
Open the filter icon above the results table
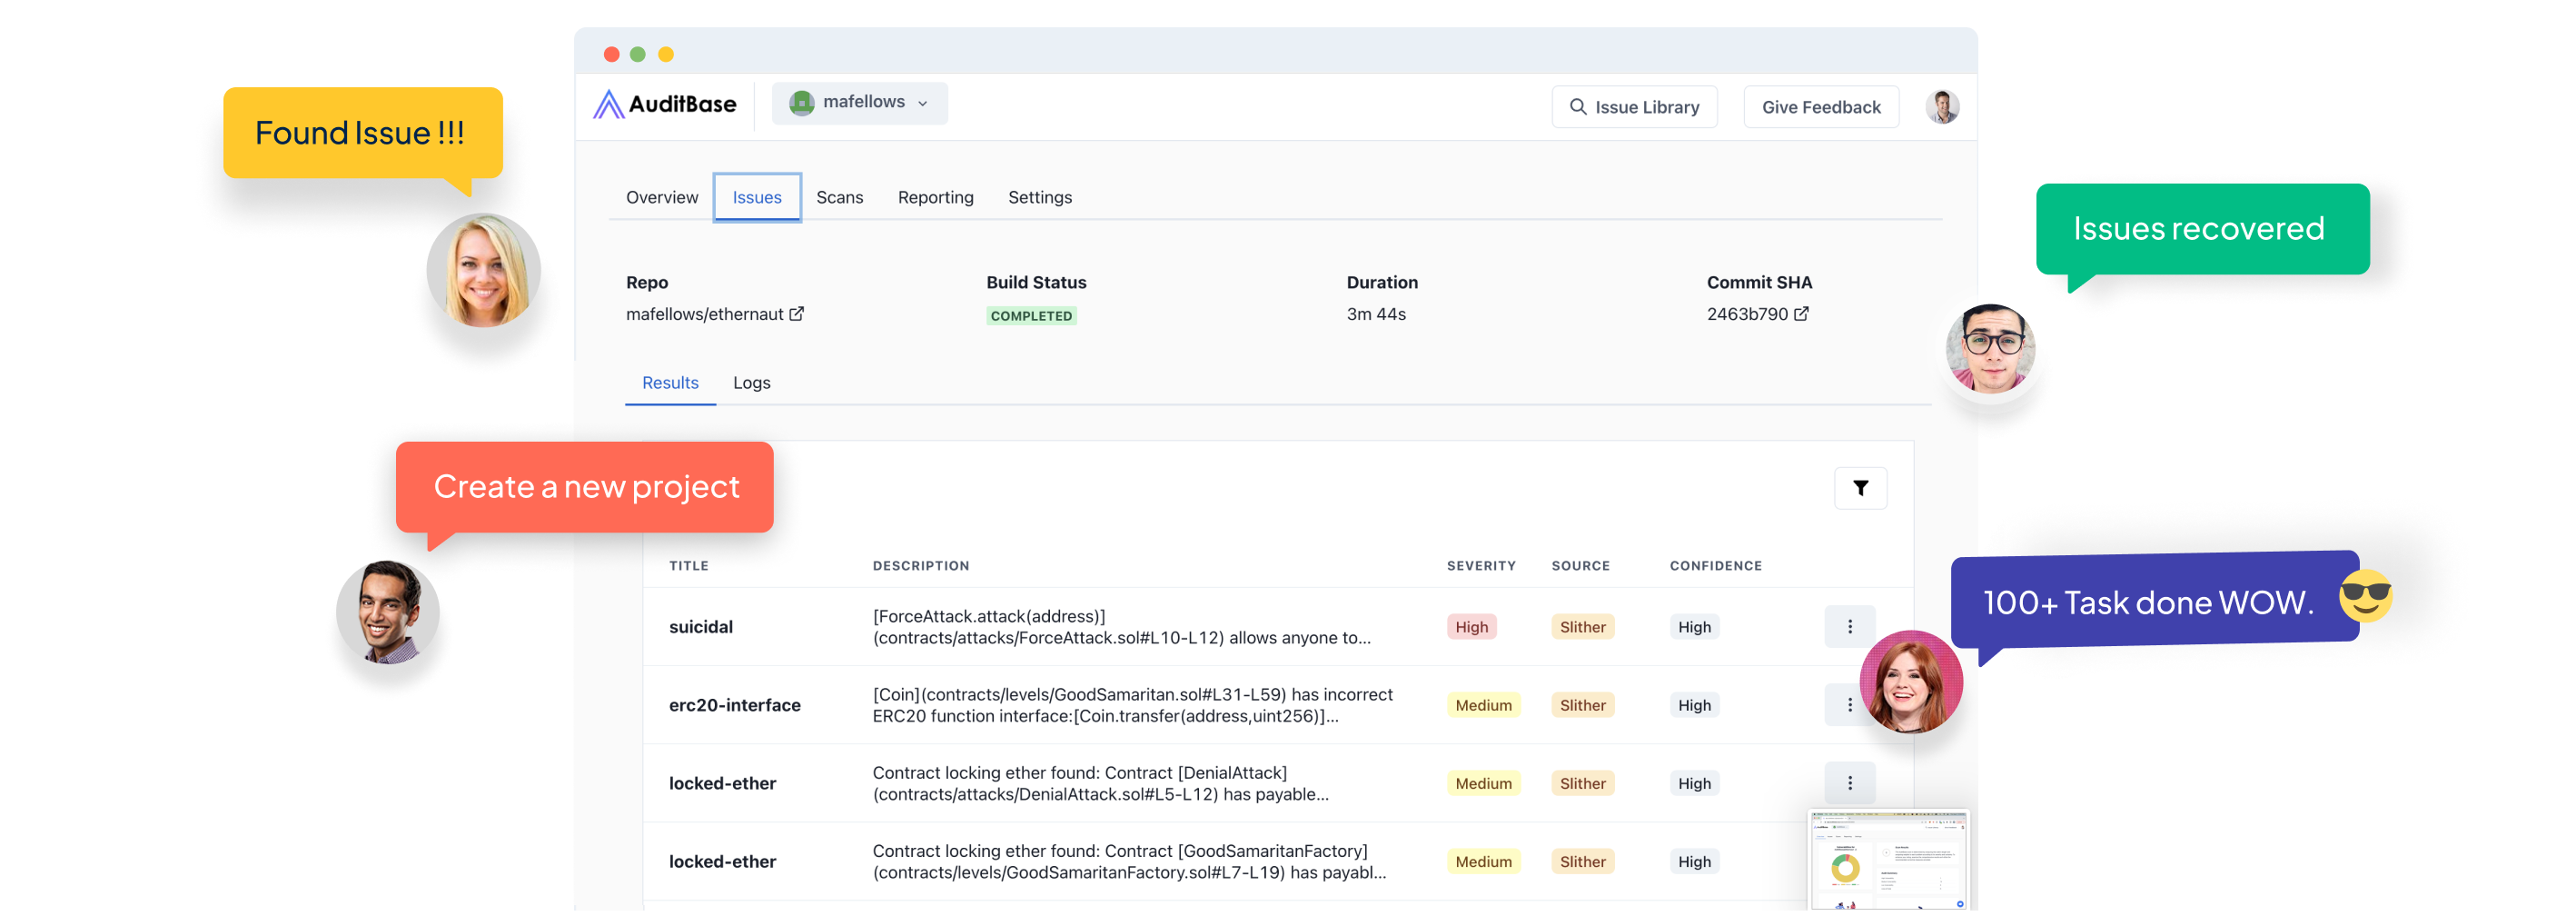click(x=1859, y=487)
